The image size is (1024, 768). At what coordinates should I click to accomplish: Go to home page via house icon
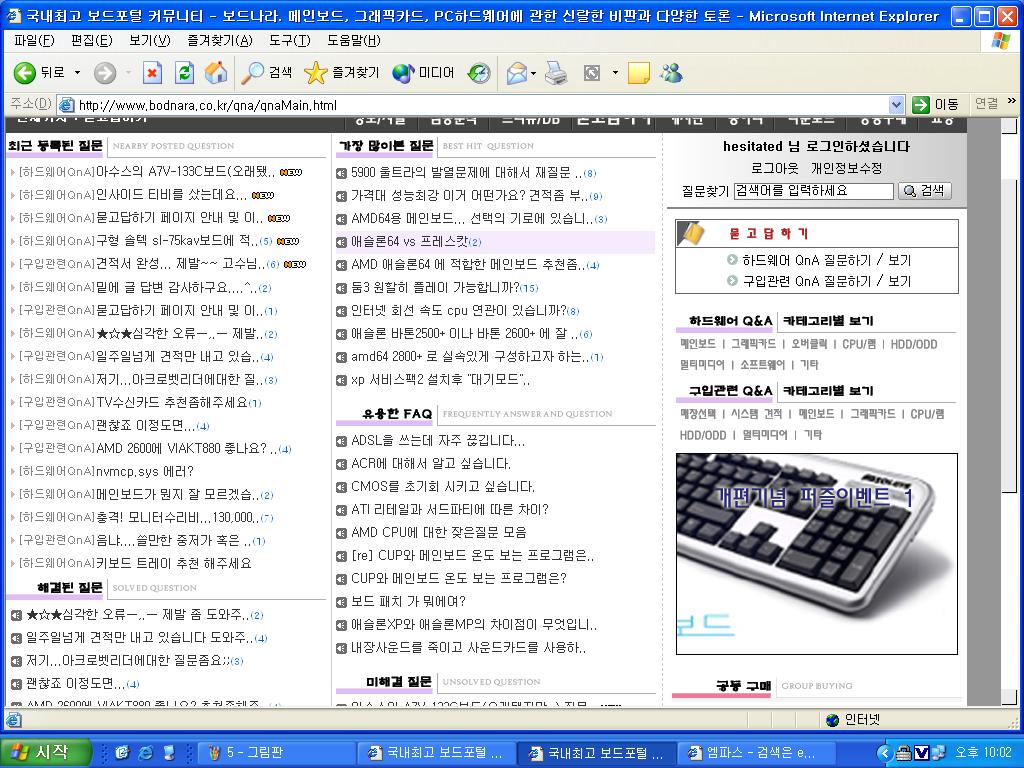pyautogui.click(x=216, y=72)
